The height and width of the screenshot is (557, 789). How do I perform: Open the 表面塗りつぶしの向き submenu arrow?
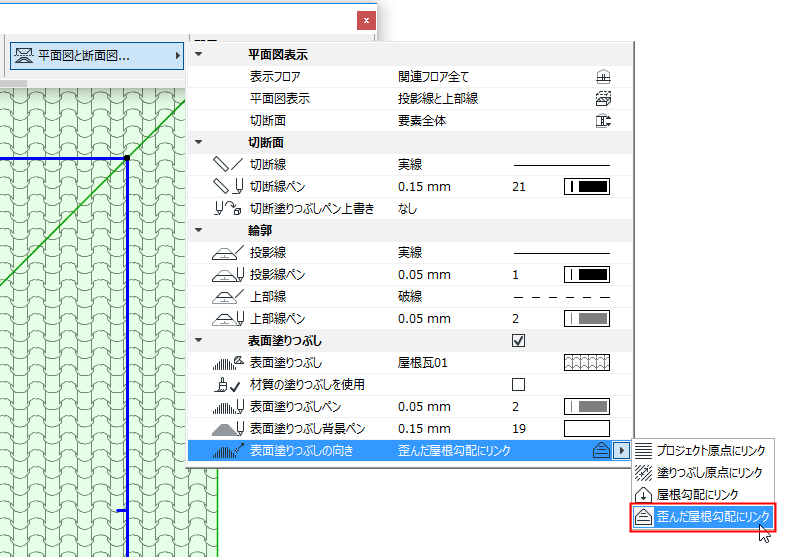click(x=621, y=450)
